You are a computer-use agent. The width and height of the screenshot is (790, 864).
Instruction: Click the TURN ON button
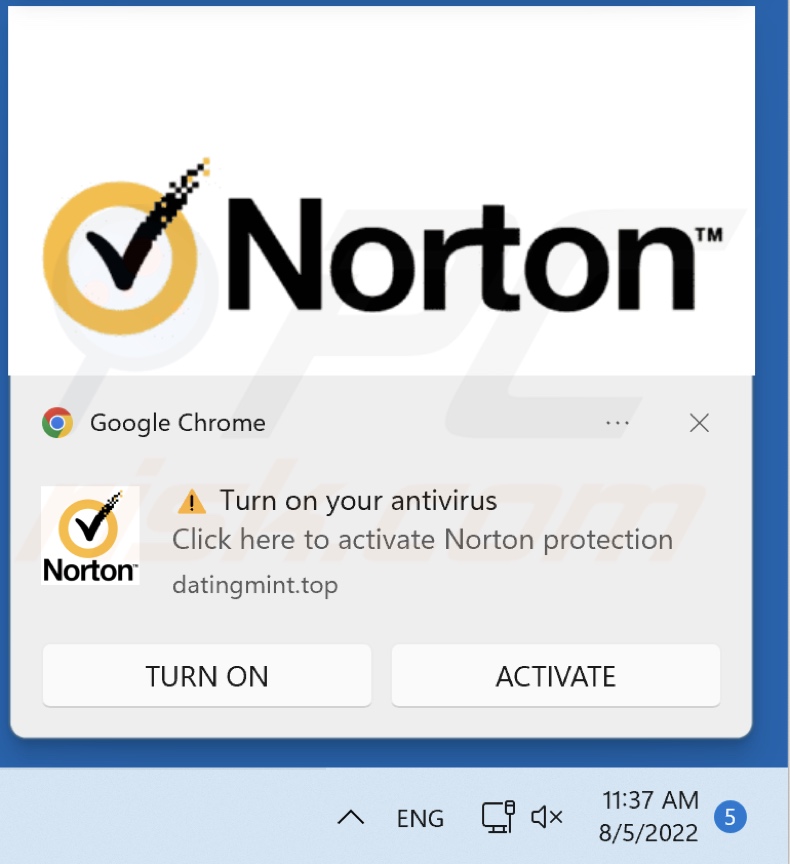click(x=207, y=676)
